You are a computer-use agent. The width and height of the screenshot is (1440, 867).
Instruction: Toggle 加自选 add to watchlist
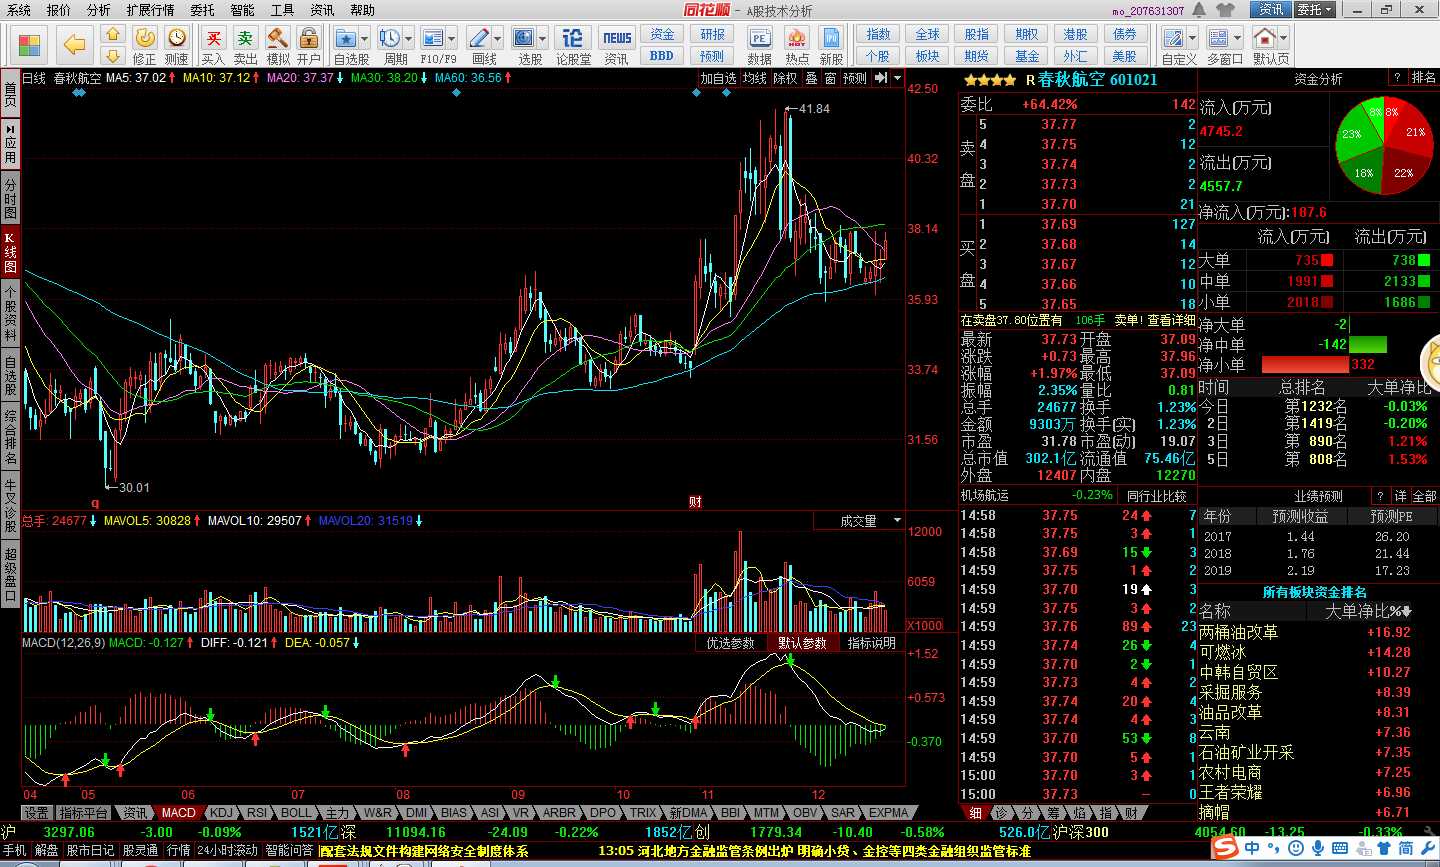click(718, 78)
